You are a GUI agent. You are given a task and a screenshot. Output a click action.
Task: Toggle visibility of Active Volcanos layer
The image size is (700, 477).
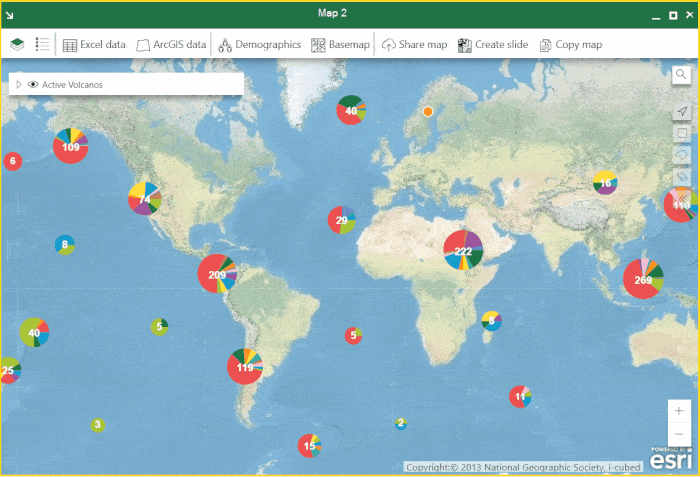point(33,84)
